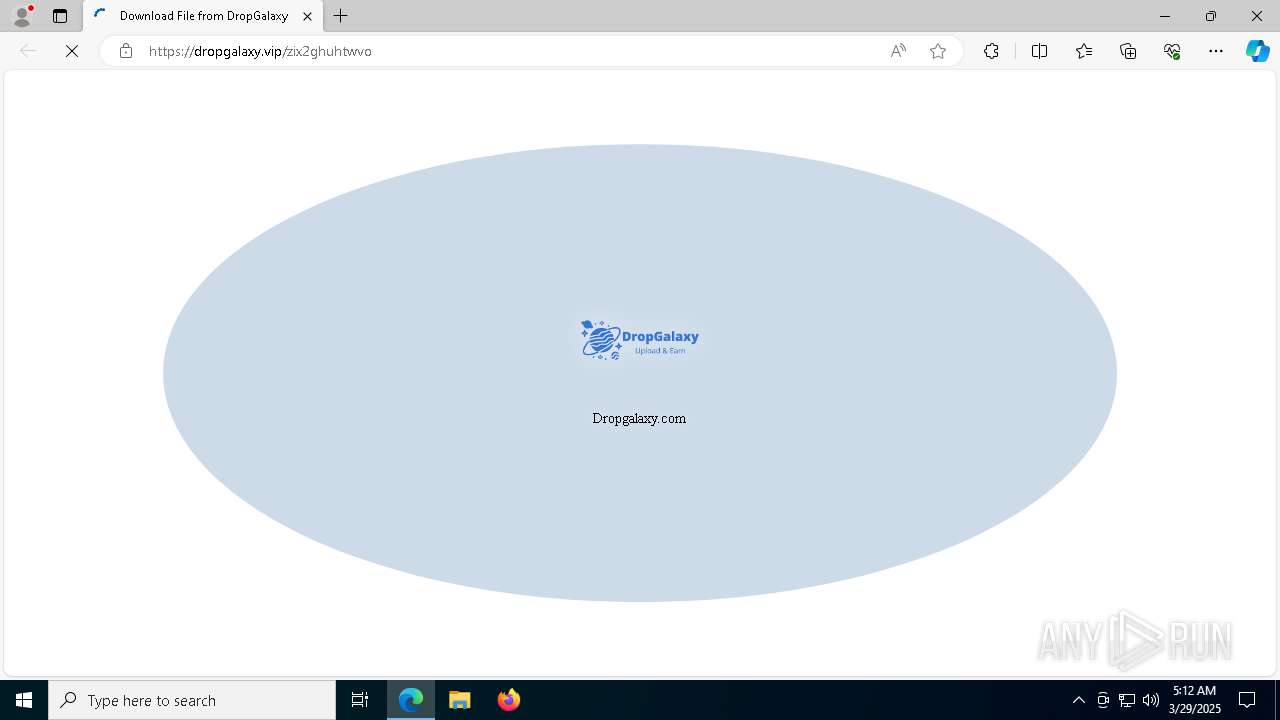The height and width of the screenshot is (720, 1280).
Task: Open File Explorer from the taskbar
Action: coord(459,700)
